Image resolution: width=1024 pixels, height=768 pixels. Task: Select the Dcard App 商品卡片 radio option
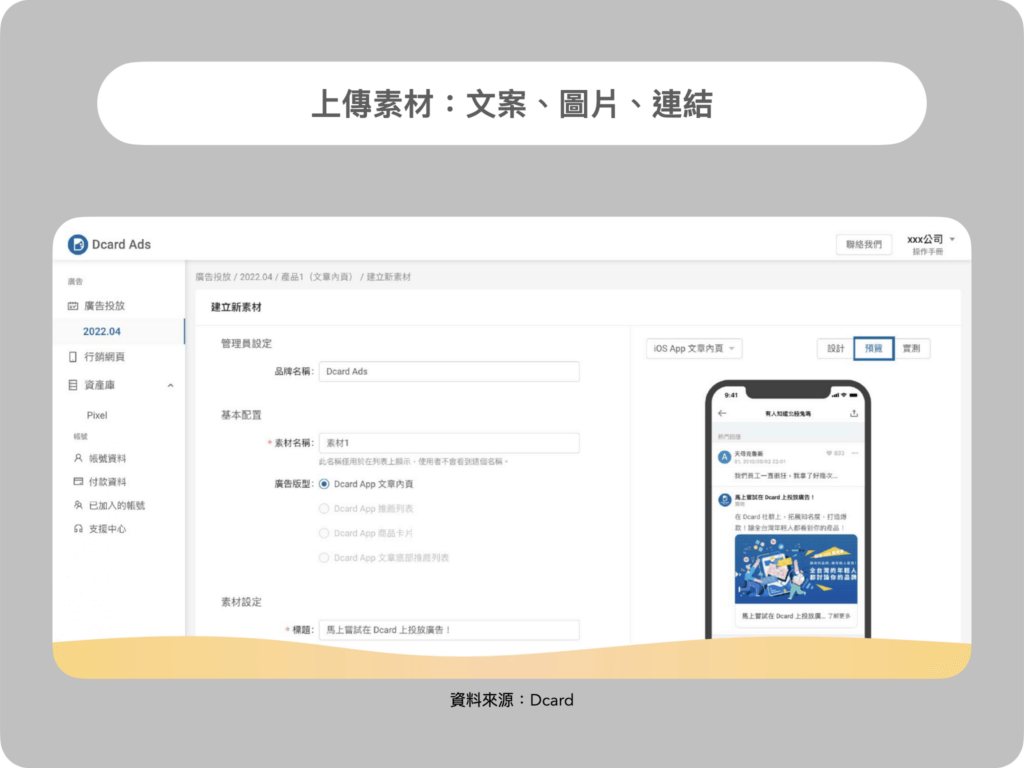coord(324,534)
